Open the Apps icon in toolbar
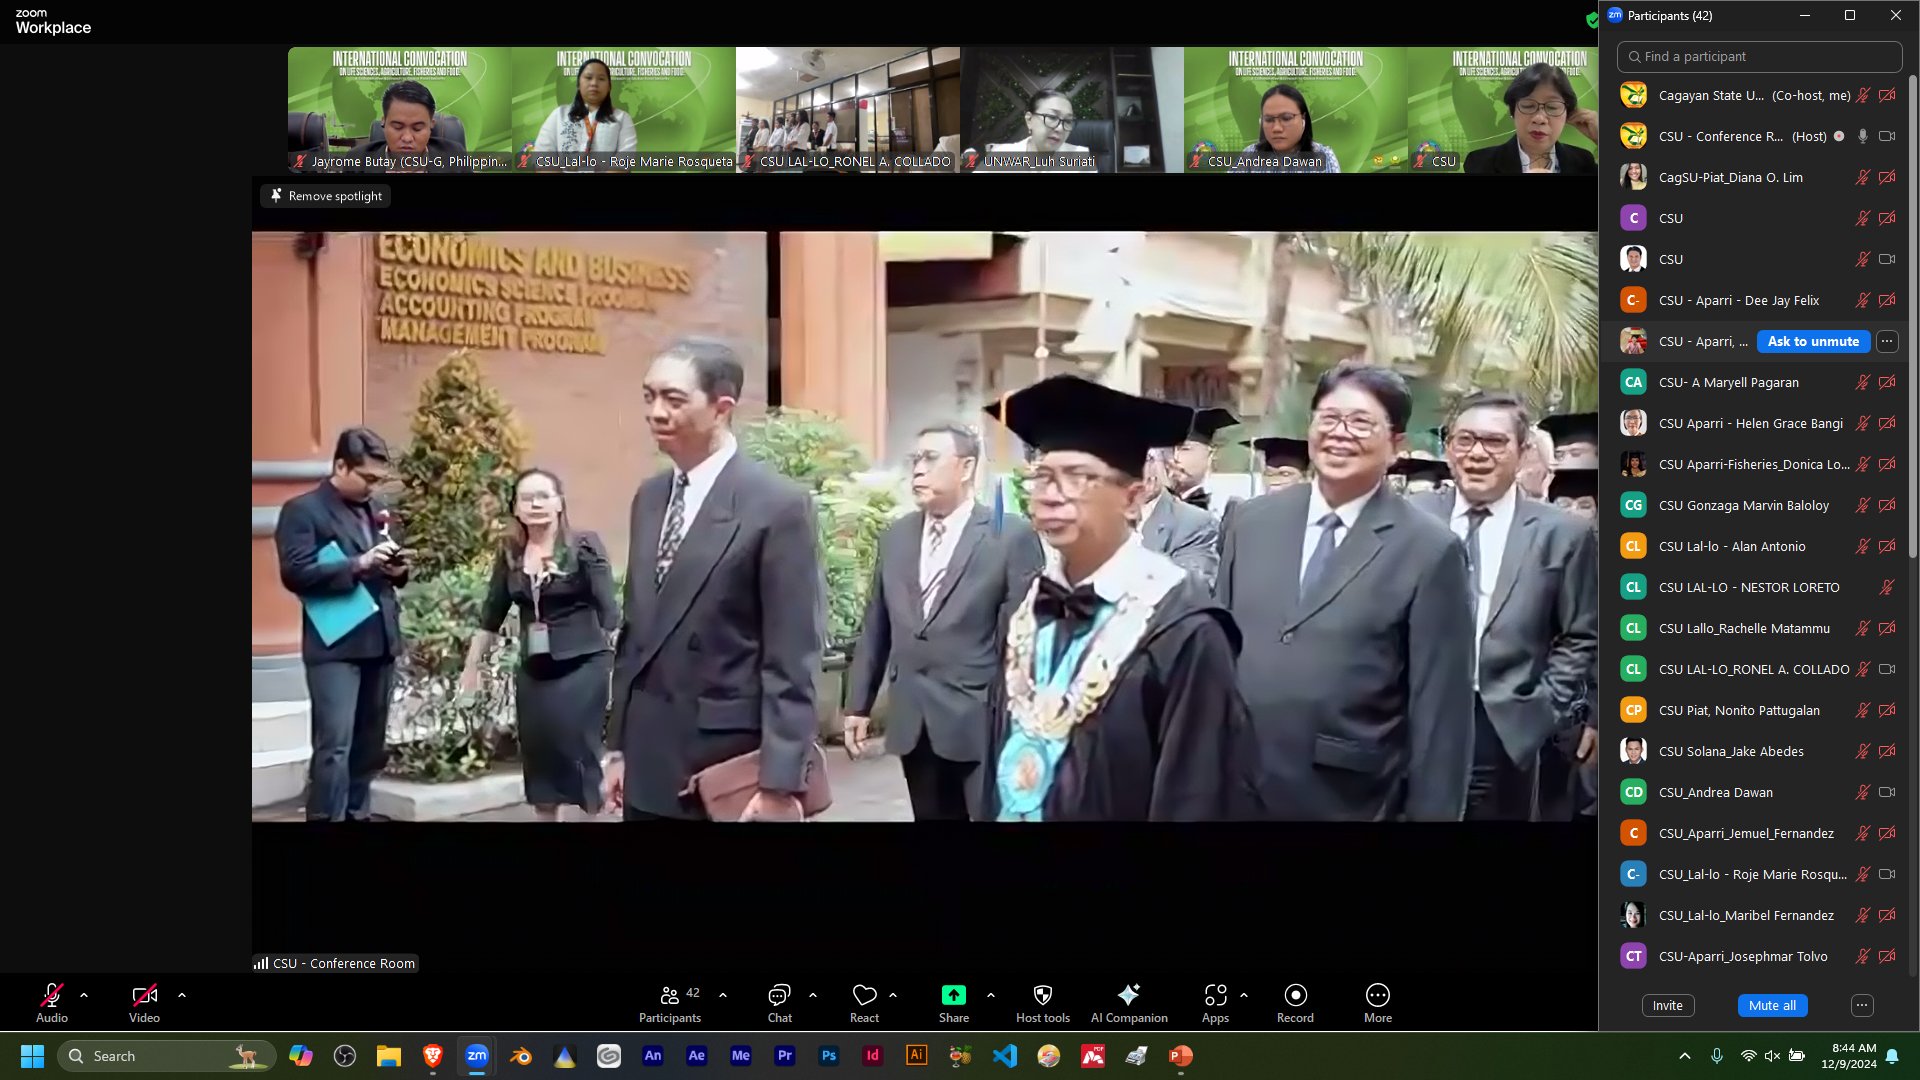Viewport: 1920px width, 1080px height. point(1215,995)
